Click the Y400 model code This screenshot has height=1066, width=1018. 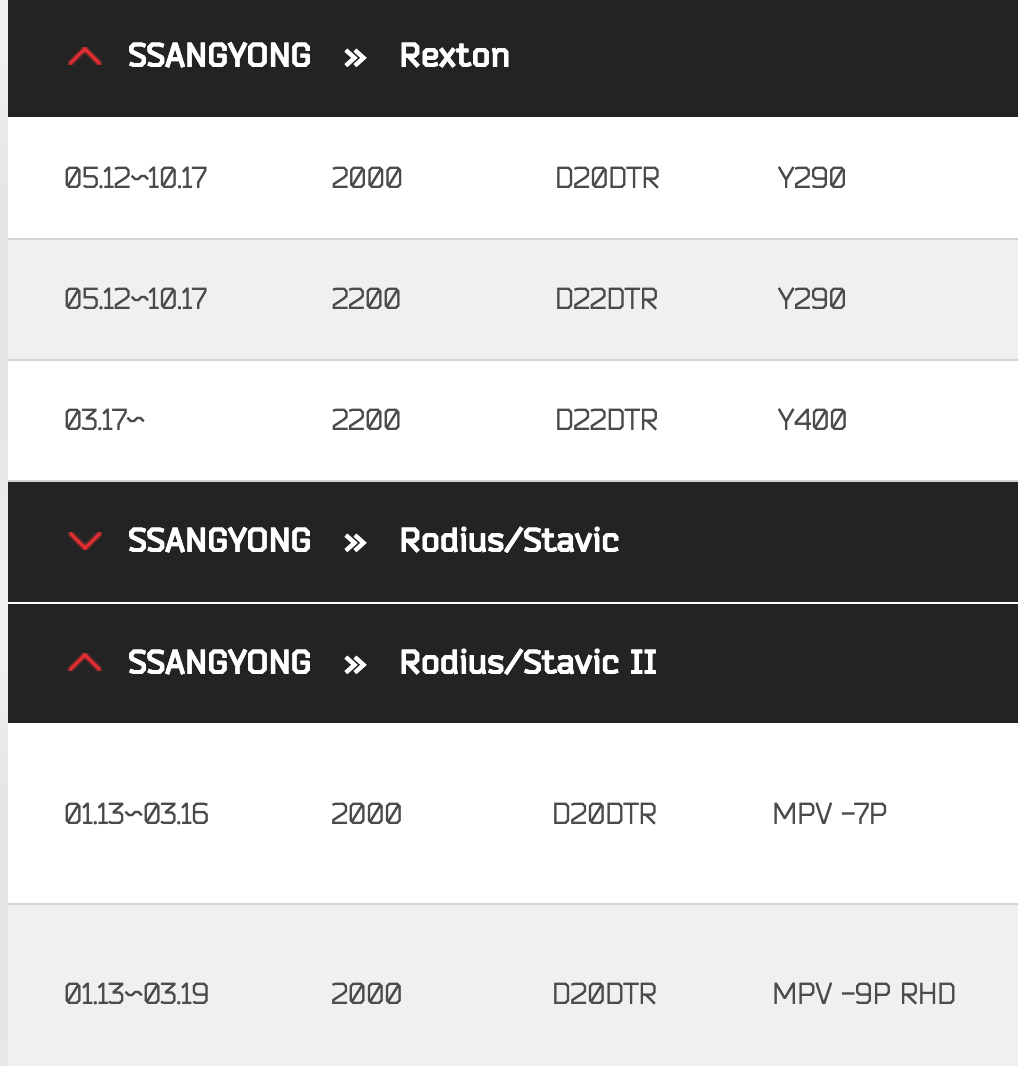(811, 420)
